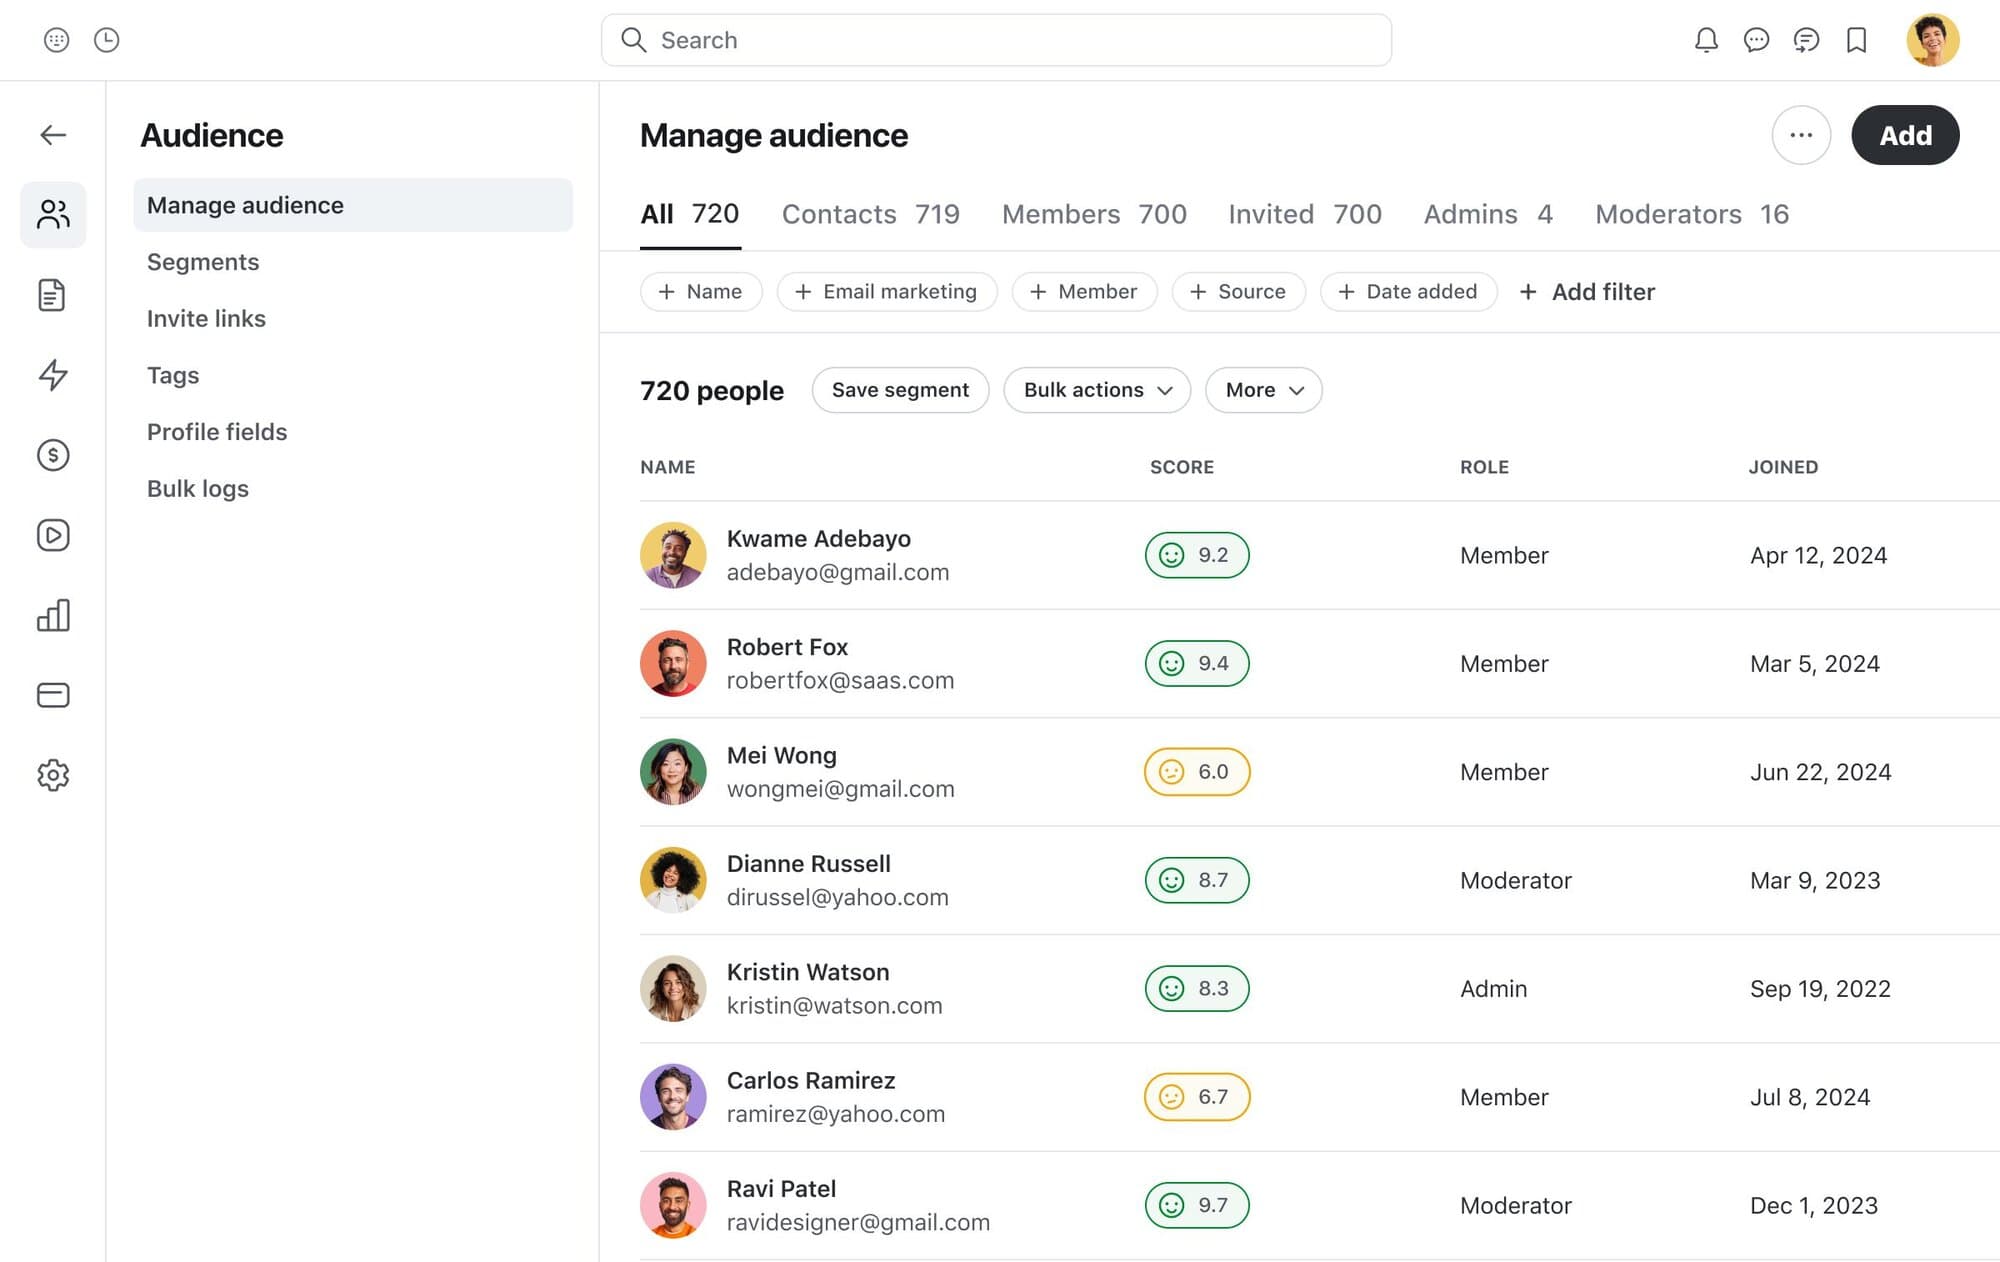Expand the Bulk actions dropdown

[1097, 390]
